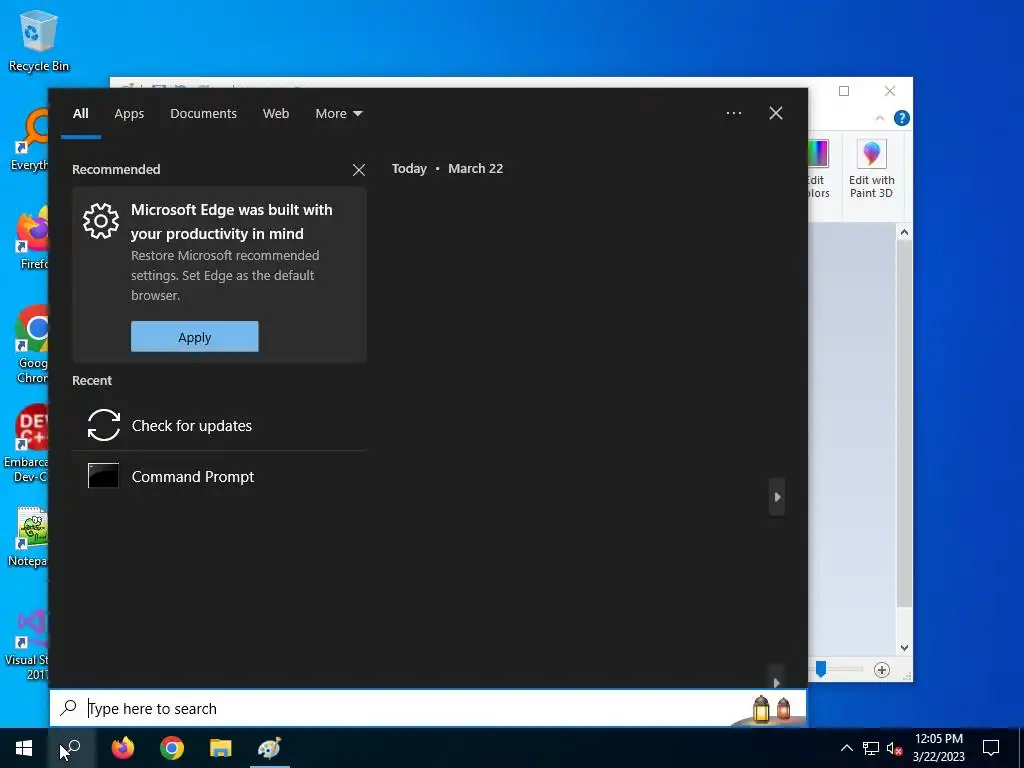This screenshot has height=768, width=1024.
Task: Open the notification center icon
Action: pos(991,748)
